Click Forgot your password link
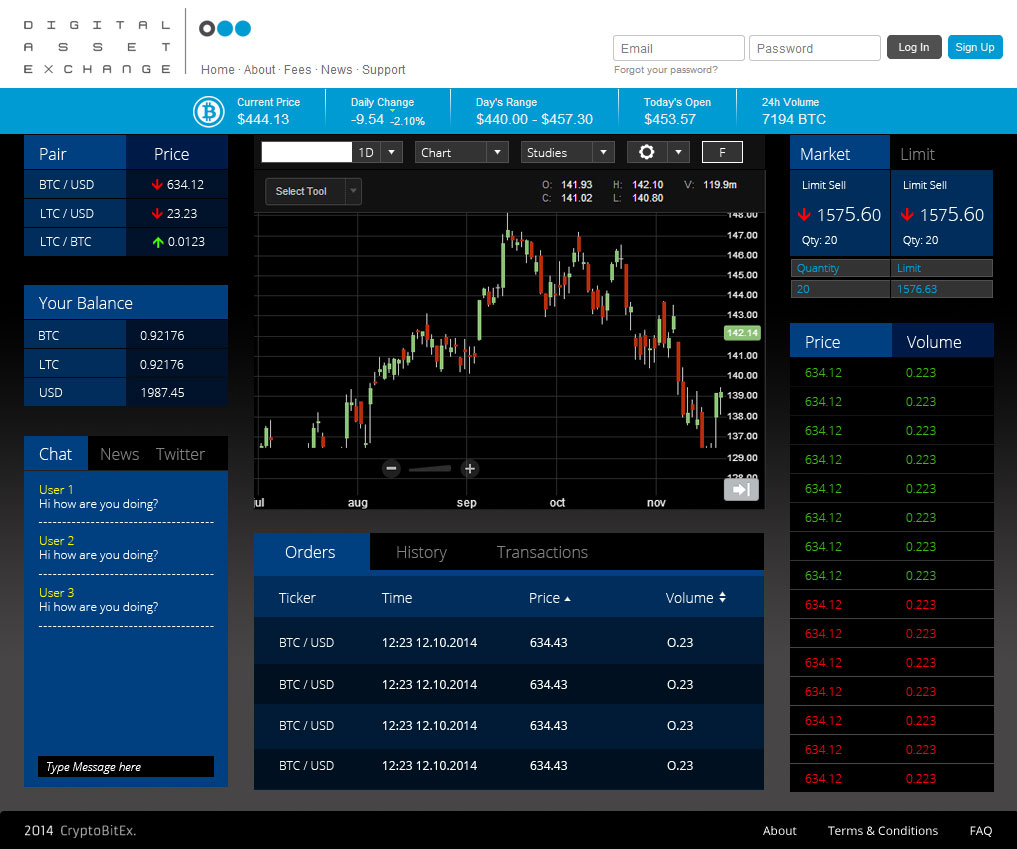The width and height of the screenshot is (1017, 849). [665, 70]
